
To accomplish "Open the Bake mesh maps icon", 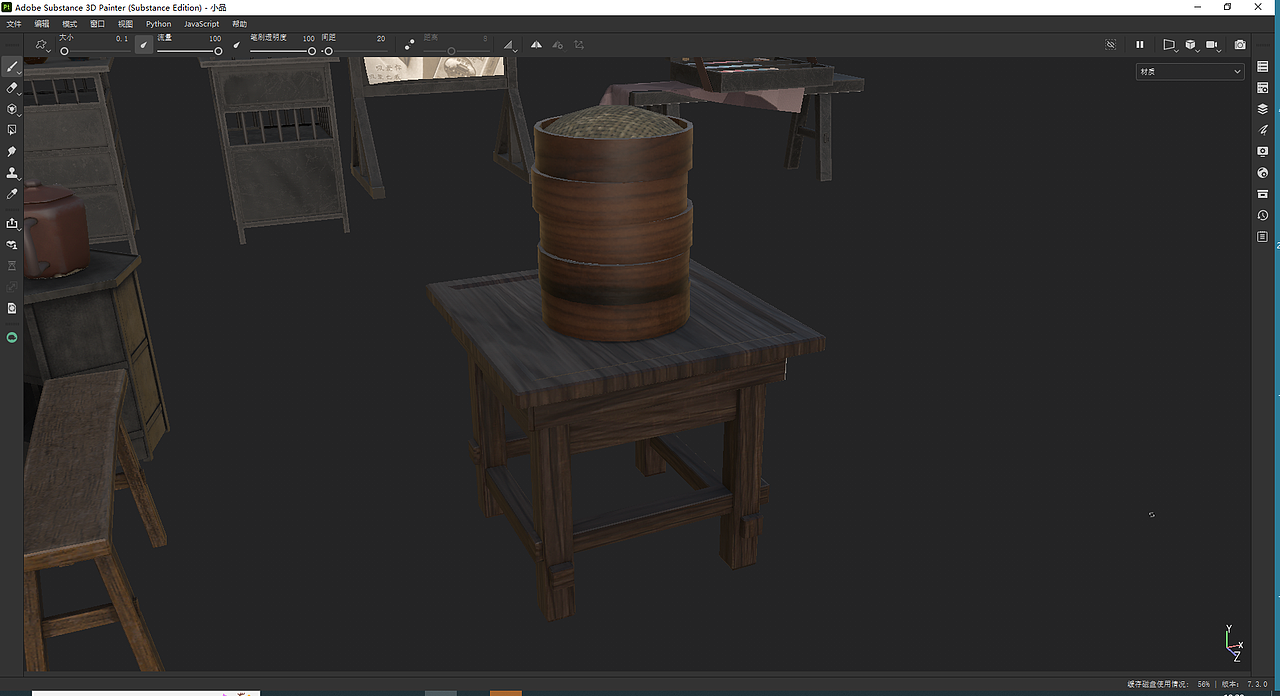I will point(12,244).
